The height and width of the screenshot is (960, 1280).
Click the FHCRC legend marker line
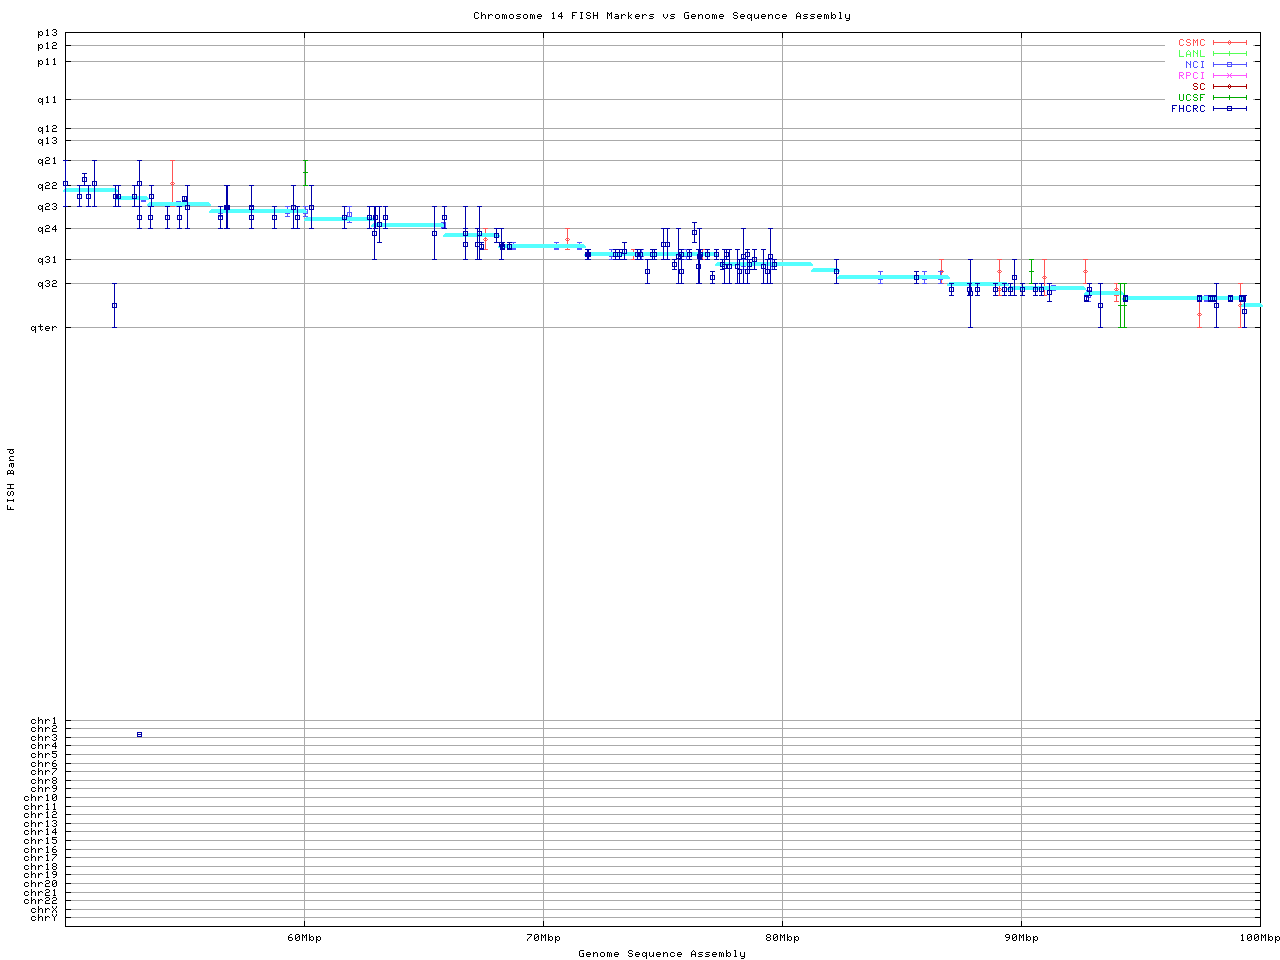pyautogui.click(x=1229, y=109)
